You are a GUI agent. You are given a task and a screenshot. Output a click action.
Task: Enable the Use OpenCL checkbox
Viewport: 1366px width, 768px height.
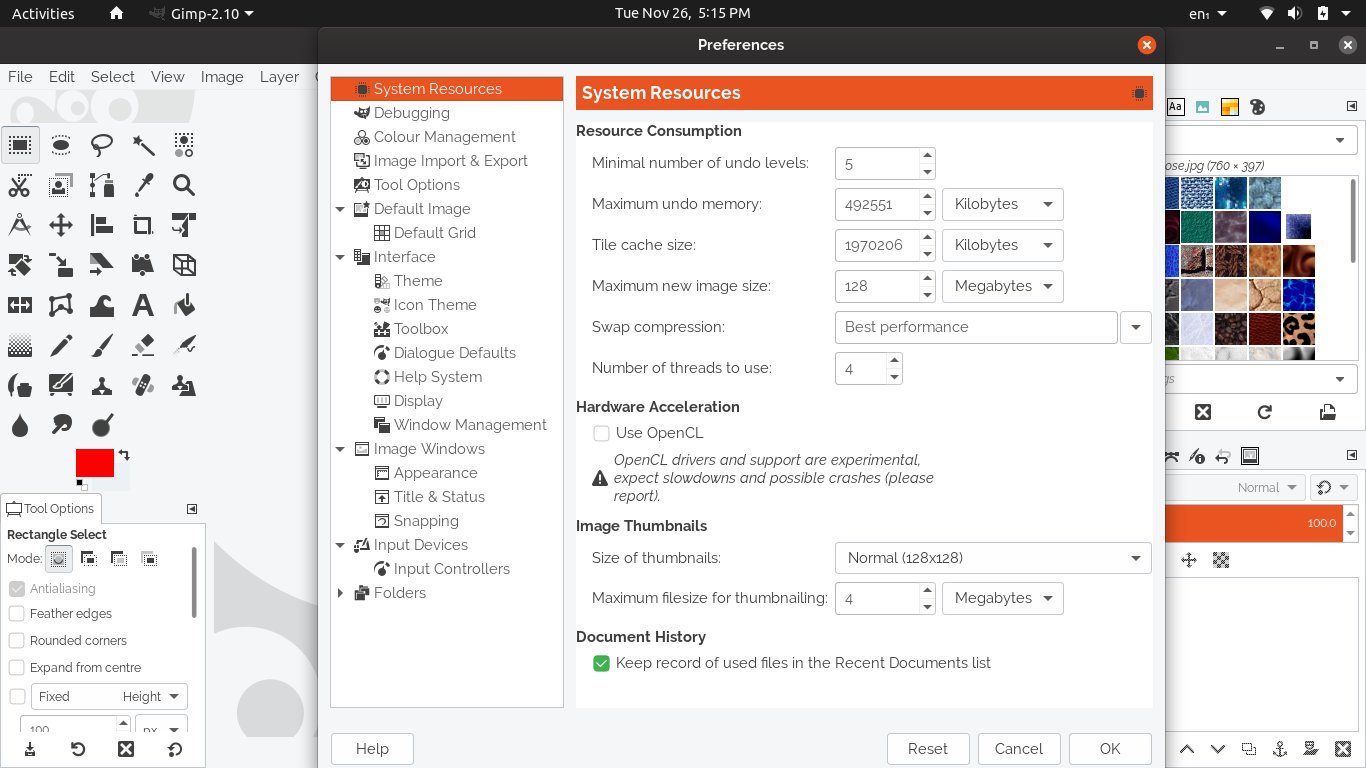click(x=601, y=433)
